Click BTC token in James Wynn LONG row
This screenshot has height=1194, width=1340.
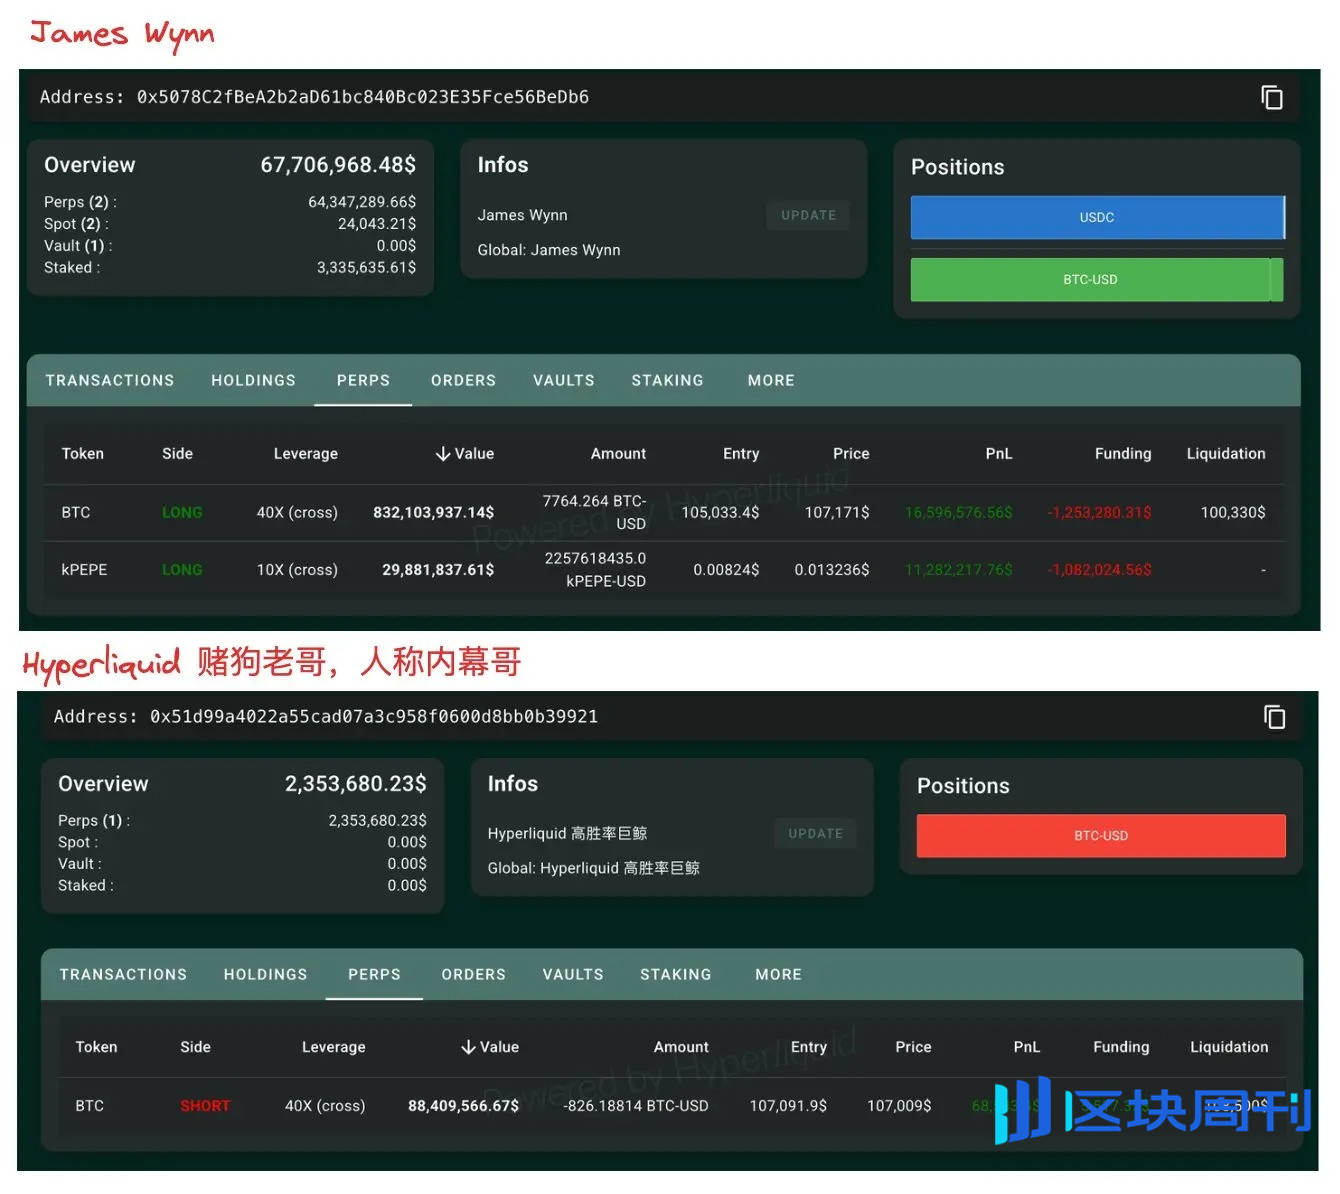76,513
